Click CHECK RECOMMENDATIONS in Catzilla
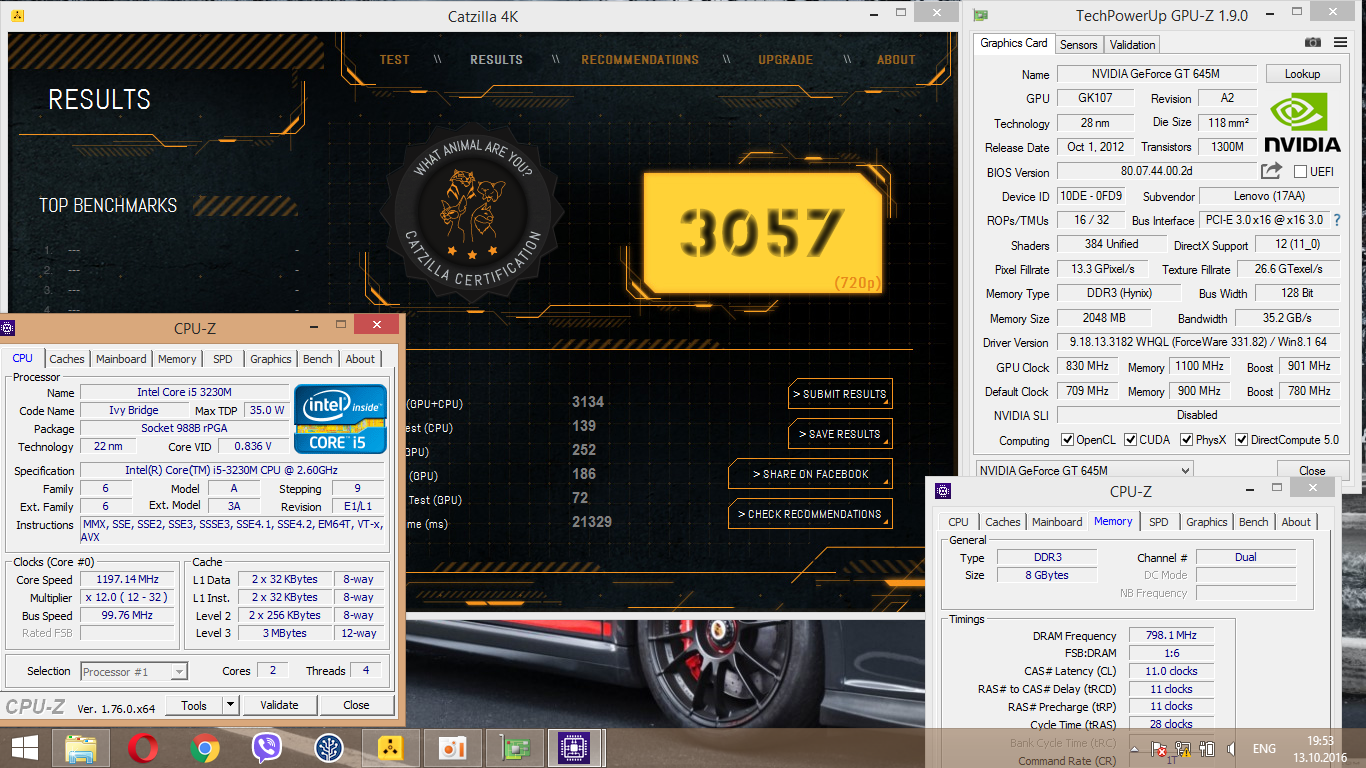Screen dimensions: 1366x768 [811, 514]
